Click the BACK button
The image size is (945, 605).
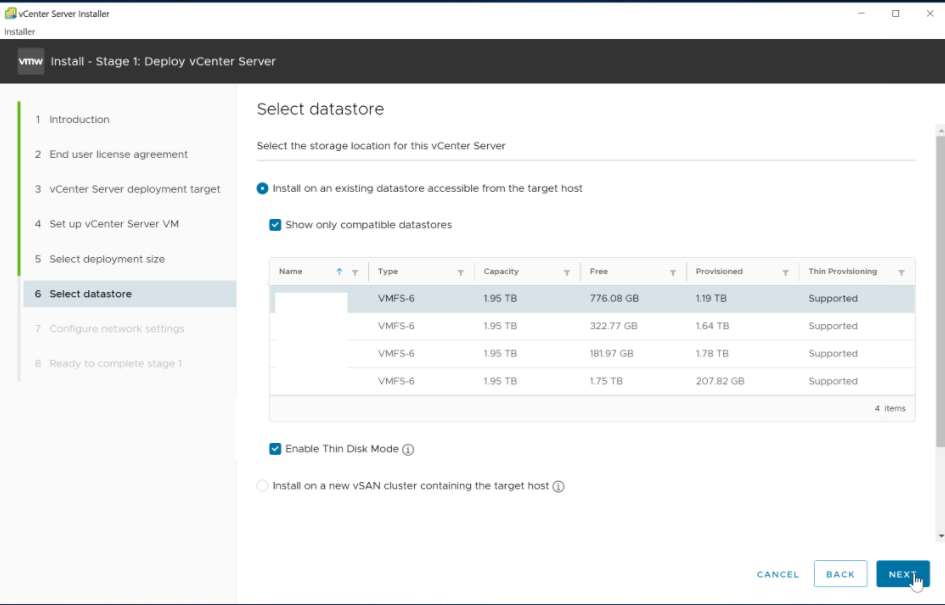pos(840,574)
